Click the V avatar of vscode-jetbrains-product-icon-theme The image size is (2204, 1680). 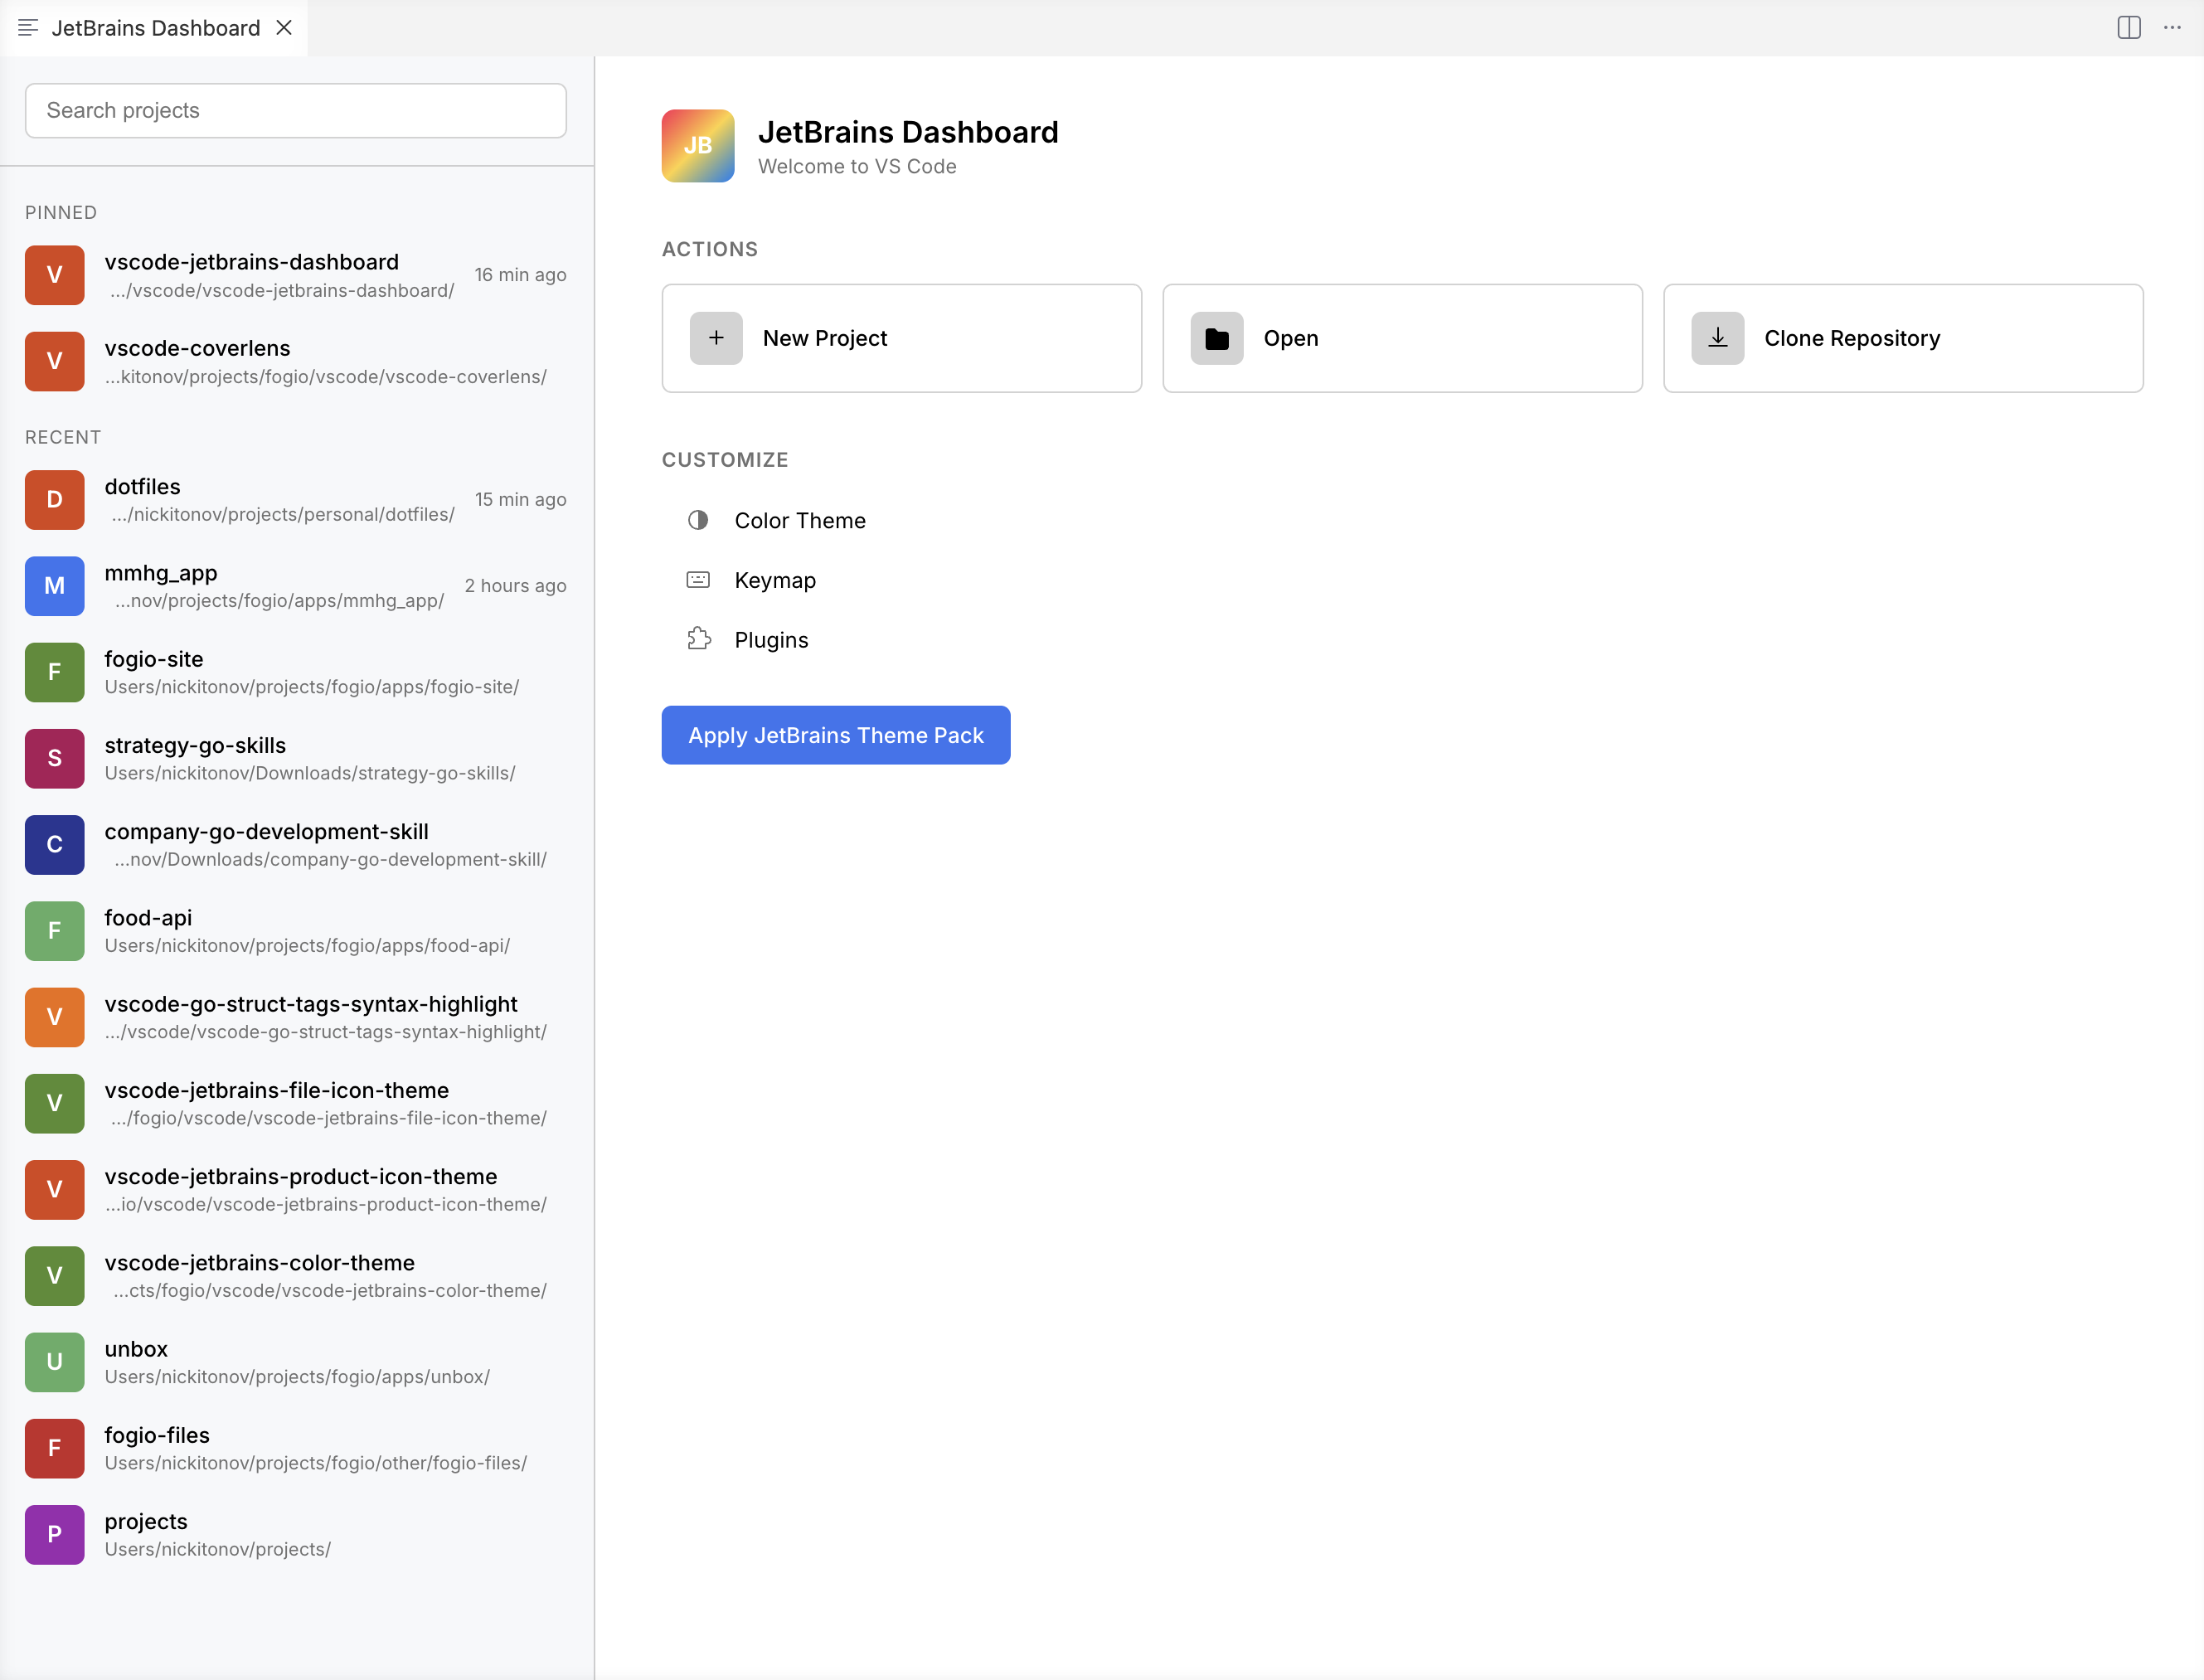[x=54, y=1190]
